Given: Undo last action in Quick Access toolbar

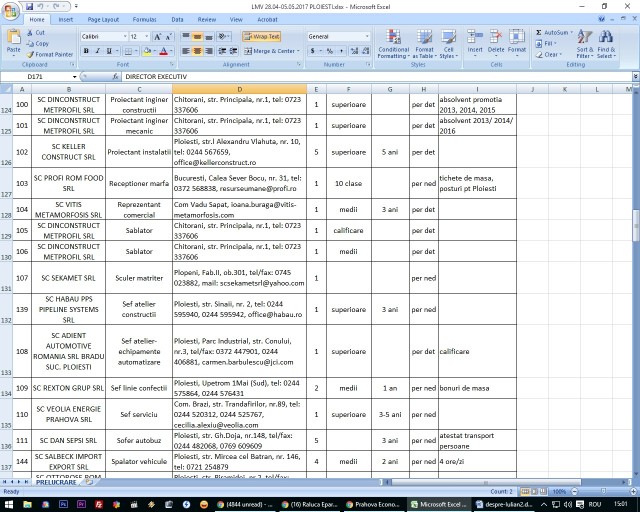Looking at the screenshot, I should point(40,7).
